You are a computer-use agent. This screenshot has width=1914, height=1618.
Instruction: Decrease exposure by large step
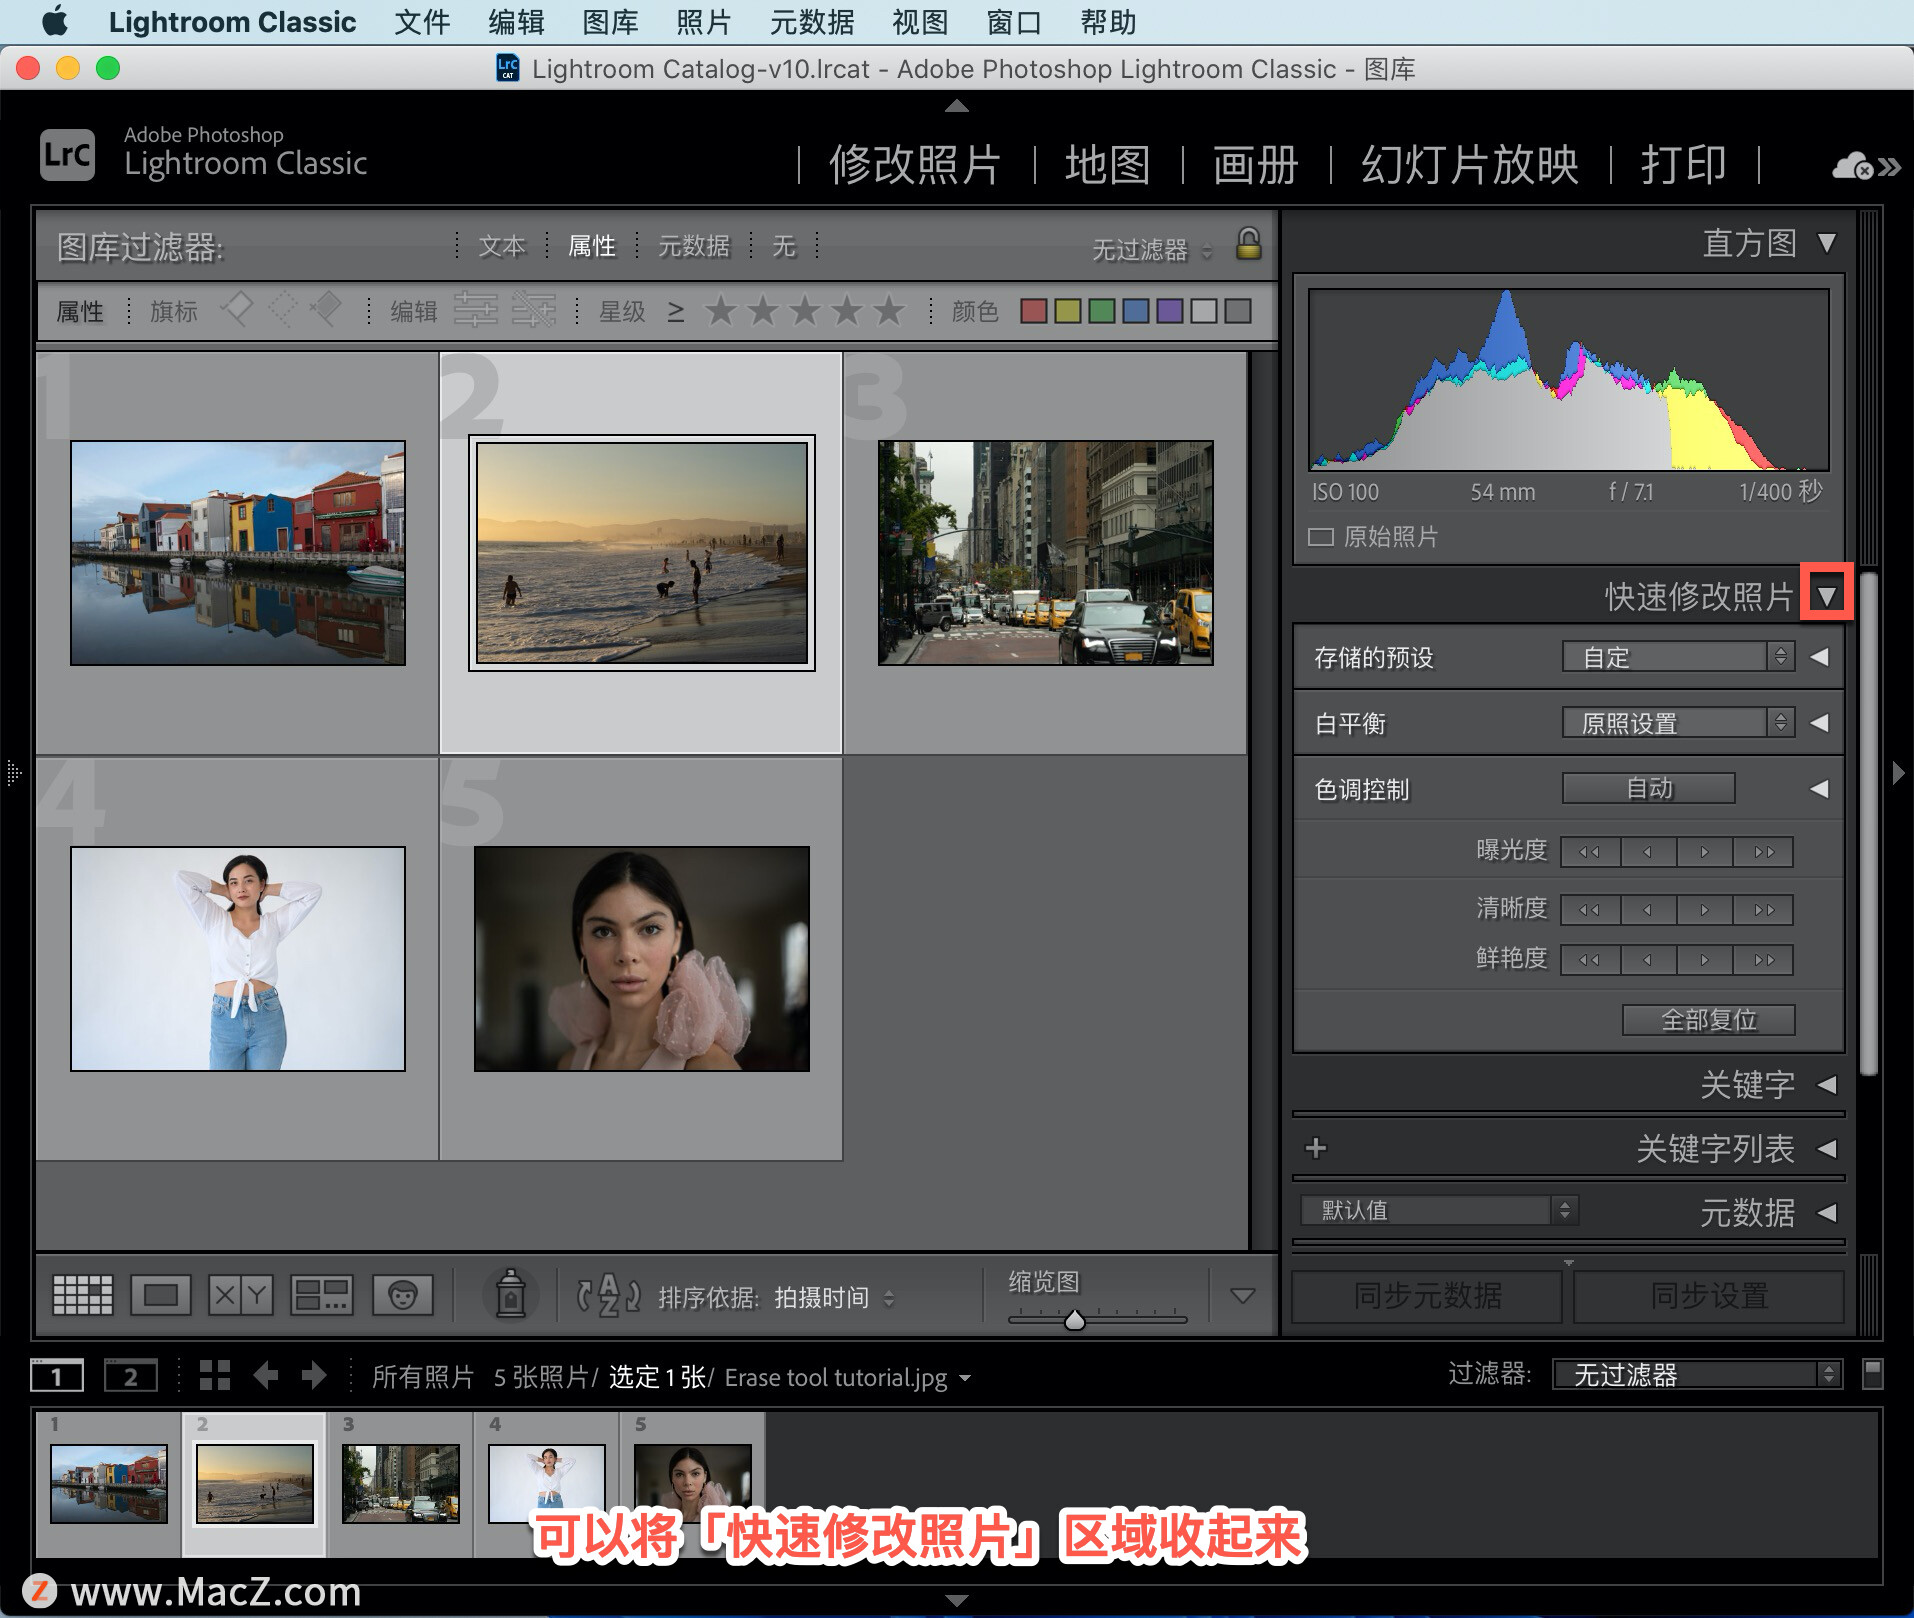1590,852
